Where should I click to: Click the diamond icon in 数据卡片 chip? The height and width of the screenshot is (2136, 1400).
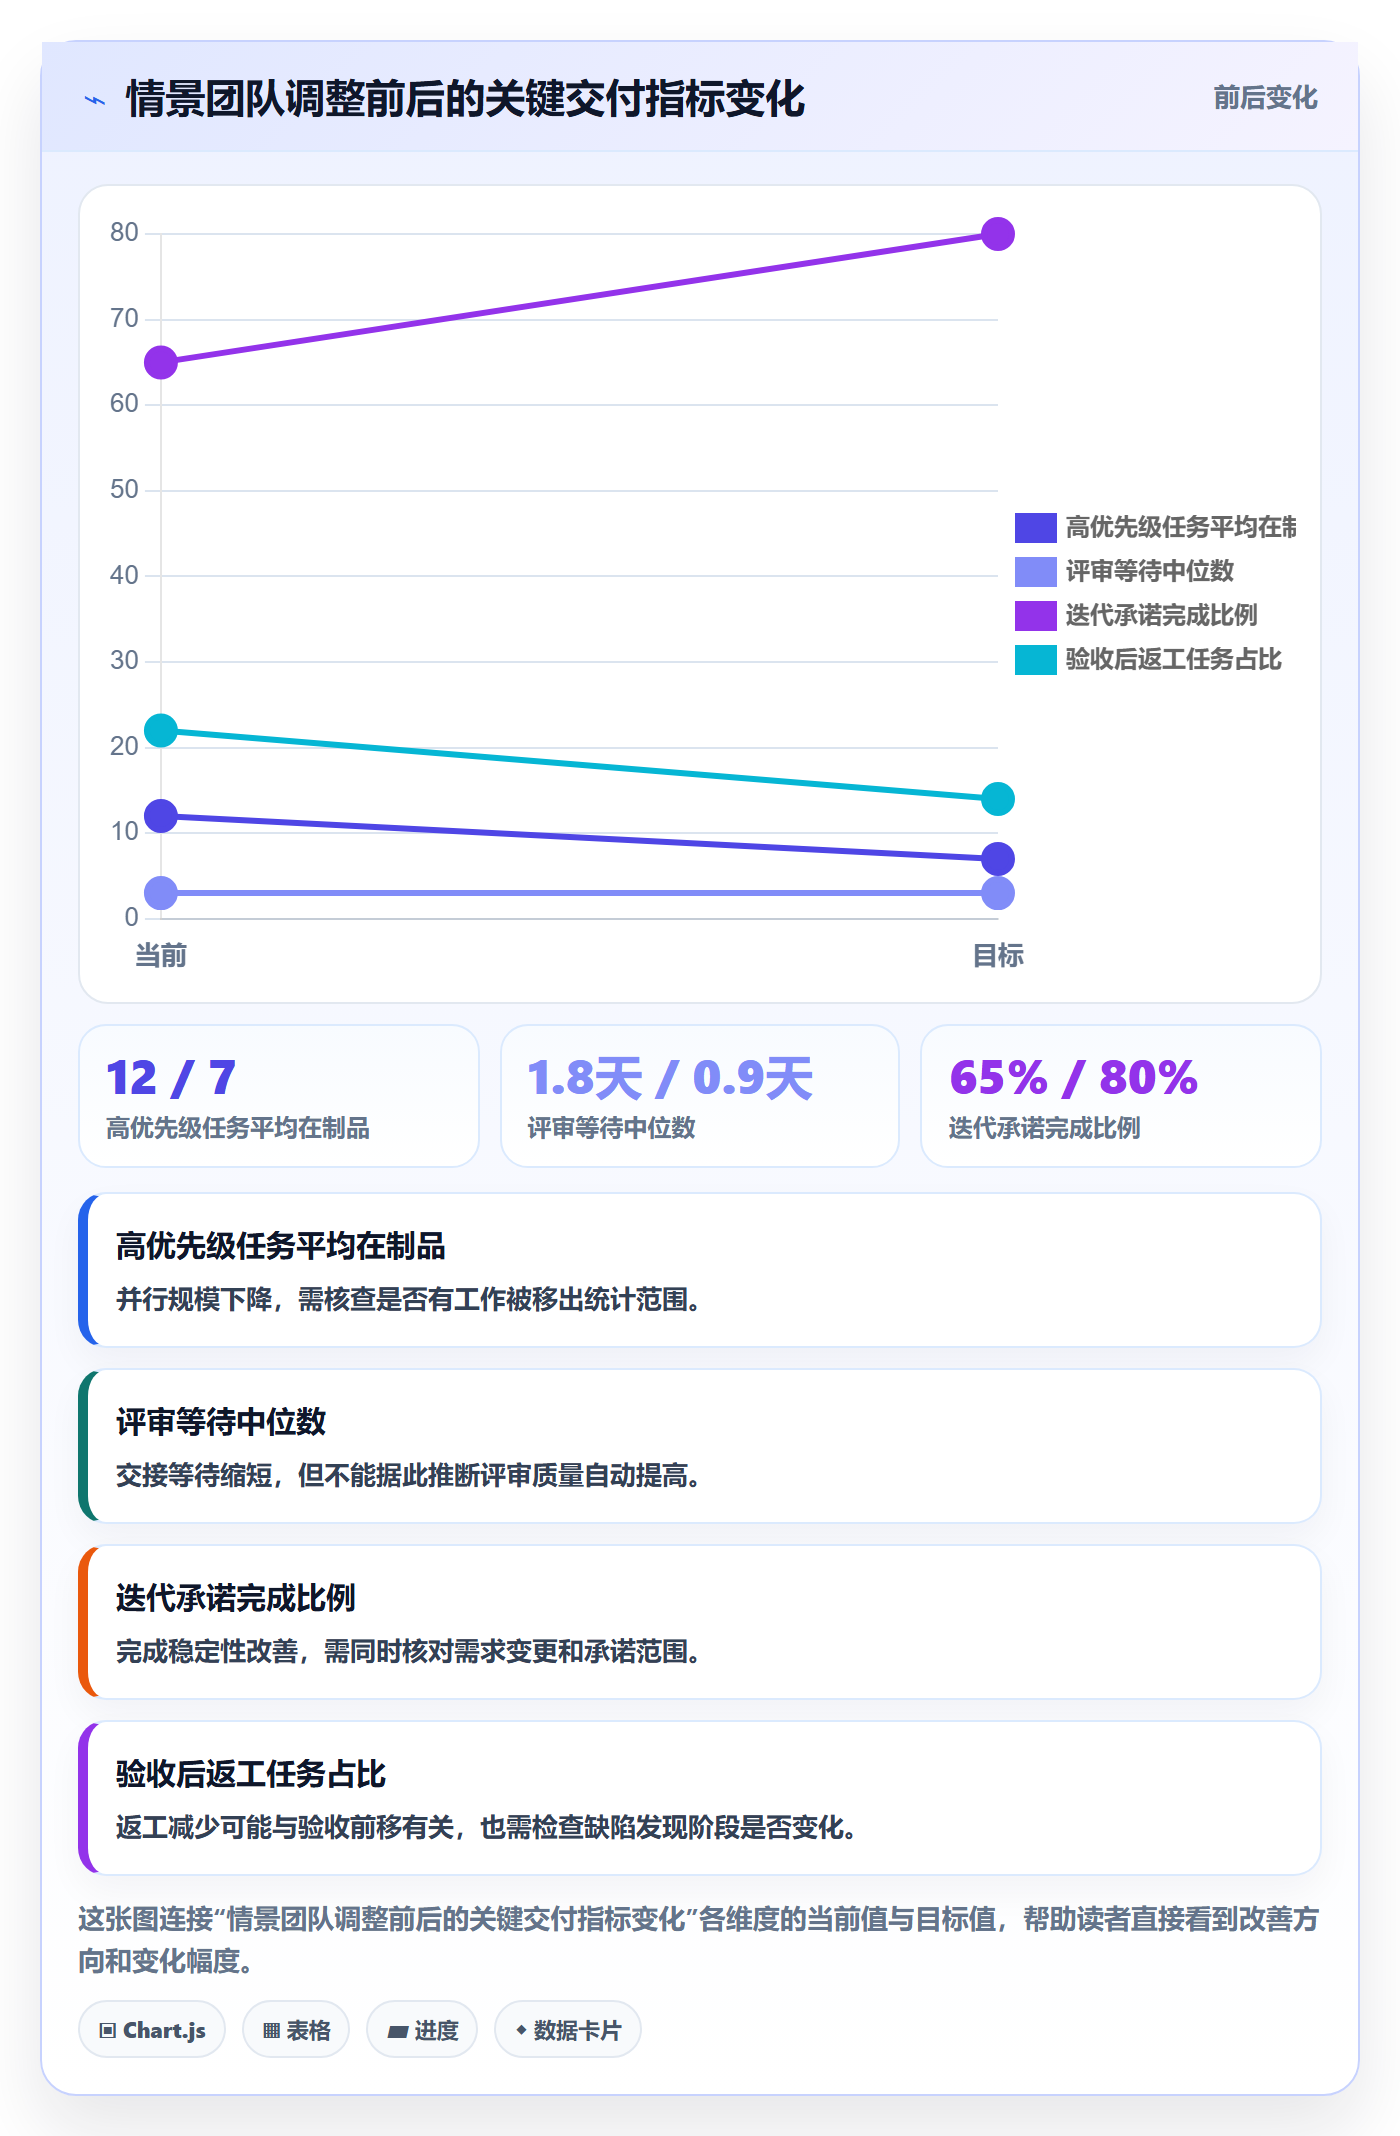tap(521, 2030)
